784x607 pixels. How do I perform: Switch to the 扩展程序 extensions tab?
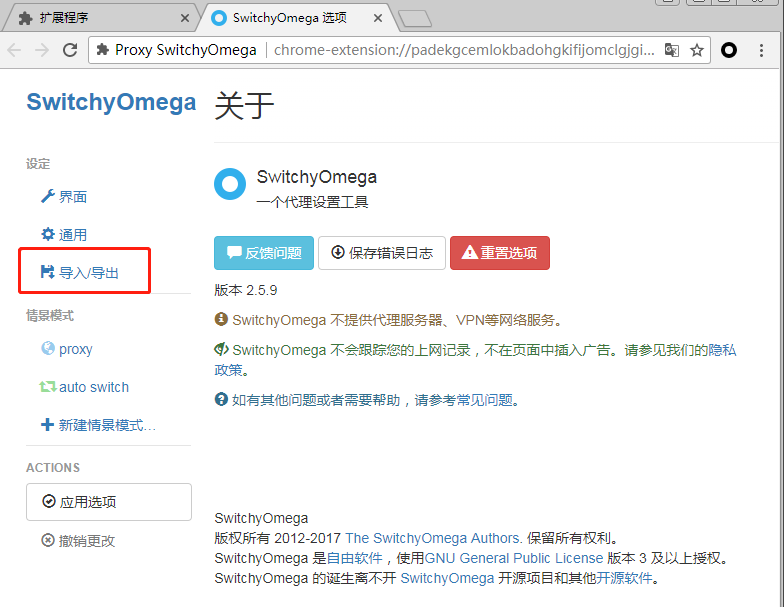100,18
